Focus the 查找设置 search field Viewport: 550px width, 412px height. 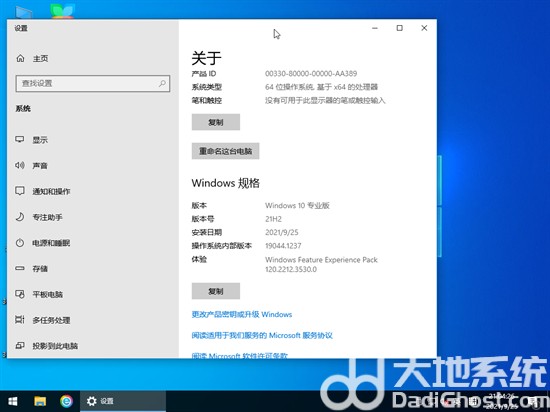point(93,83)
